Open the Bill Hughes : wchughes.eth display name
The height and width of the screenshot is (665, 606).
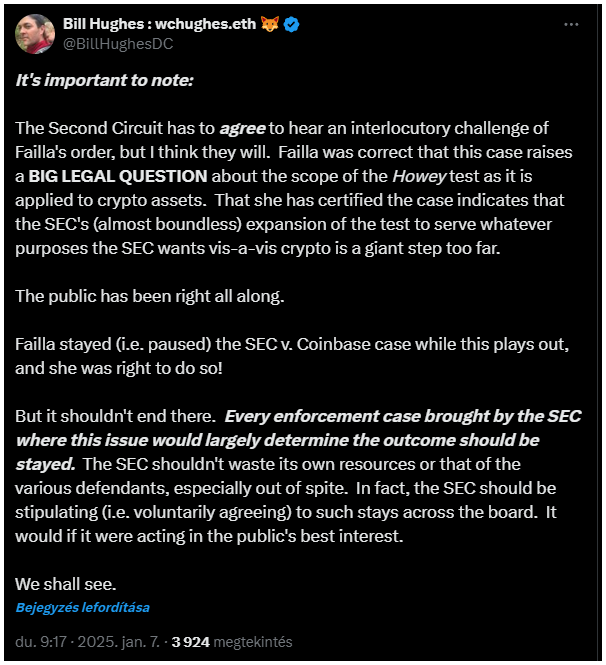(159, 24)
